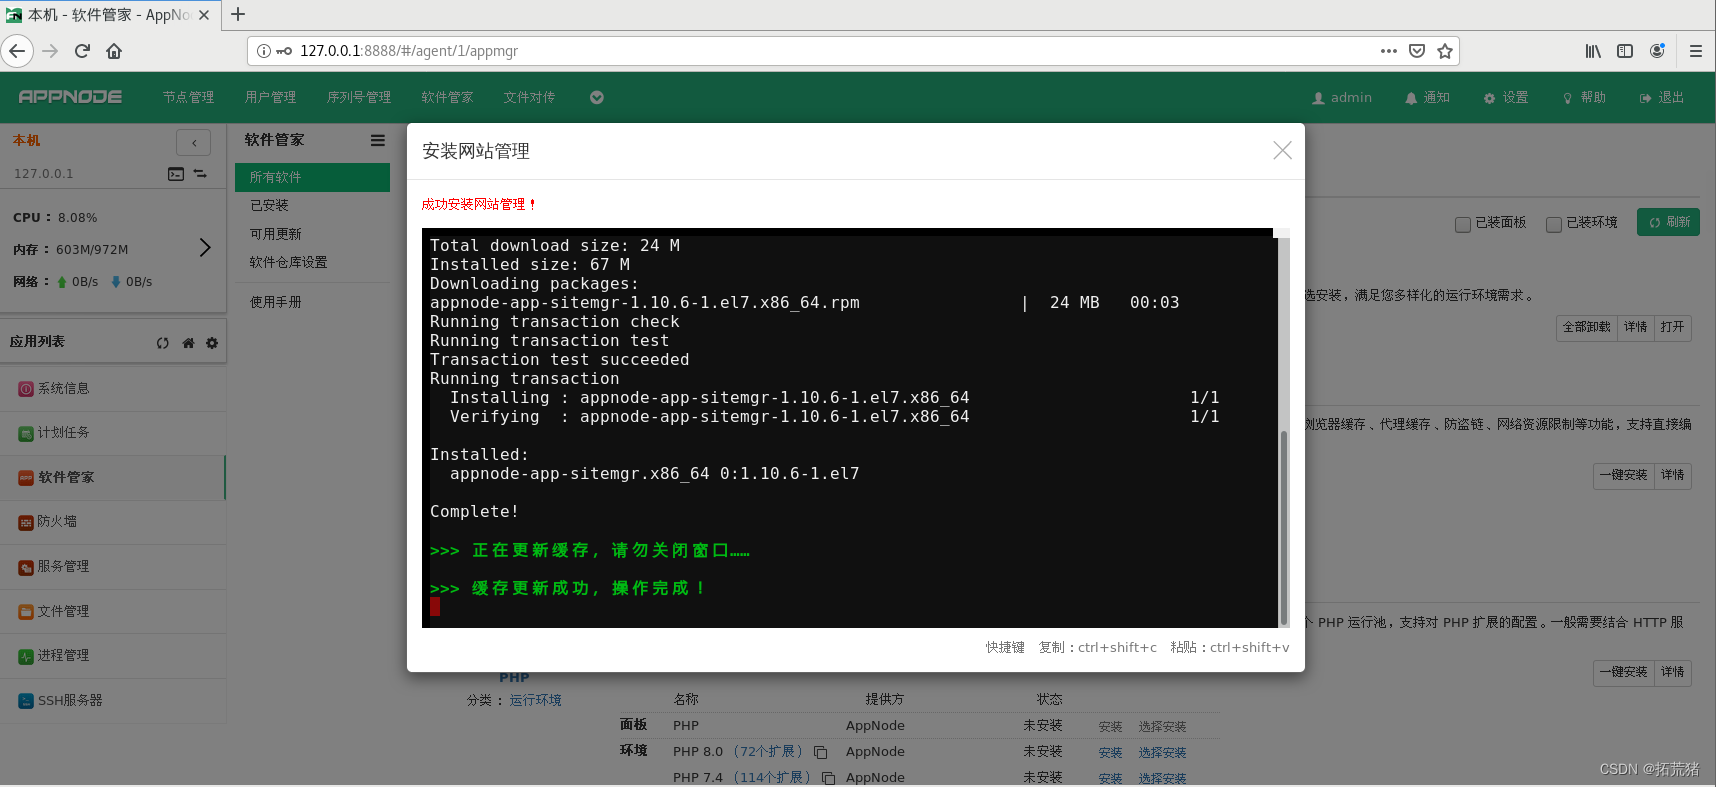Open Firefox hamburger menu
This screenshot has height=787, width=1716.
pos(1696,51)
